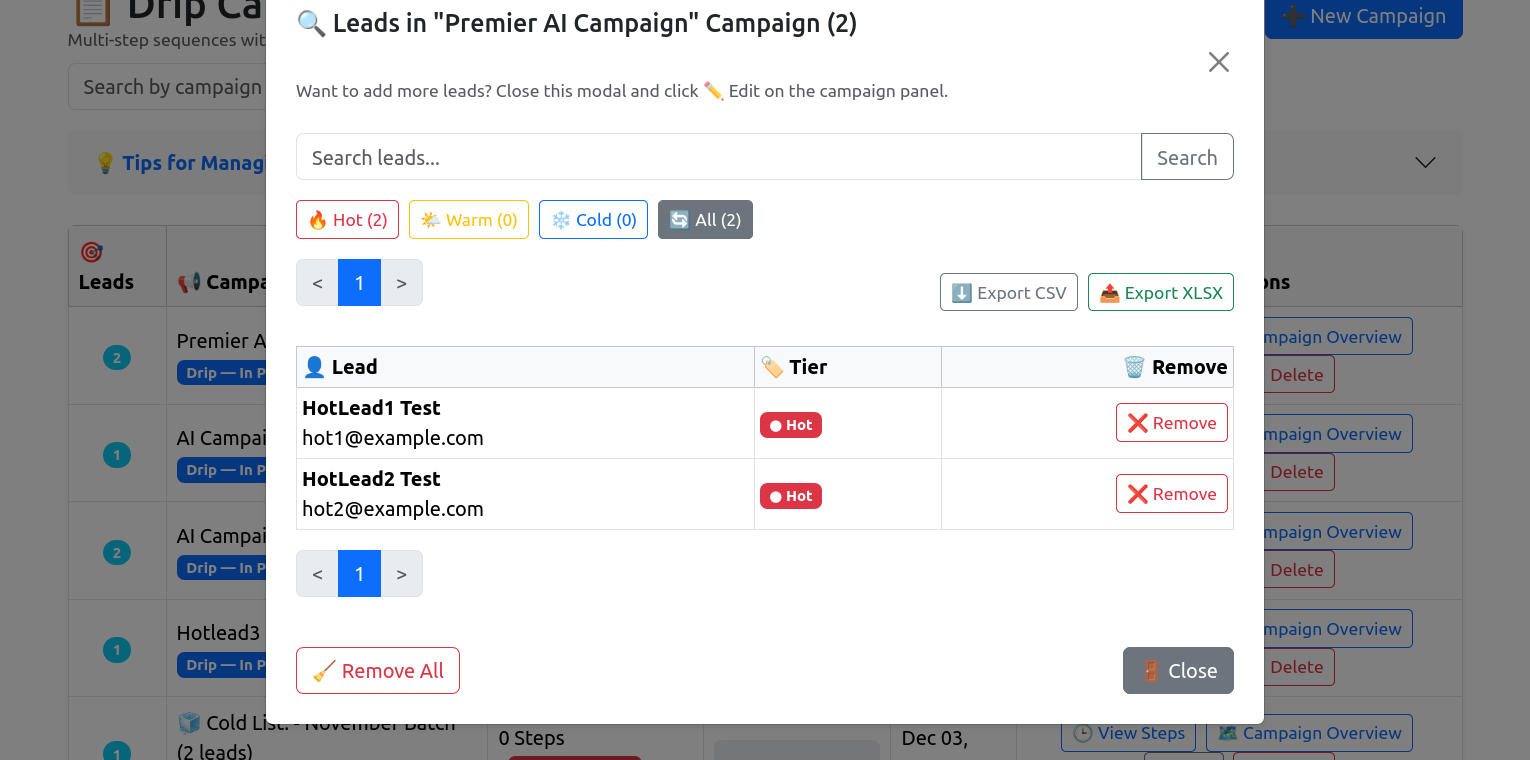Close the modal with the X icon
This screenshot has height=760, width=1530.
[x=1218, y=62]
